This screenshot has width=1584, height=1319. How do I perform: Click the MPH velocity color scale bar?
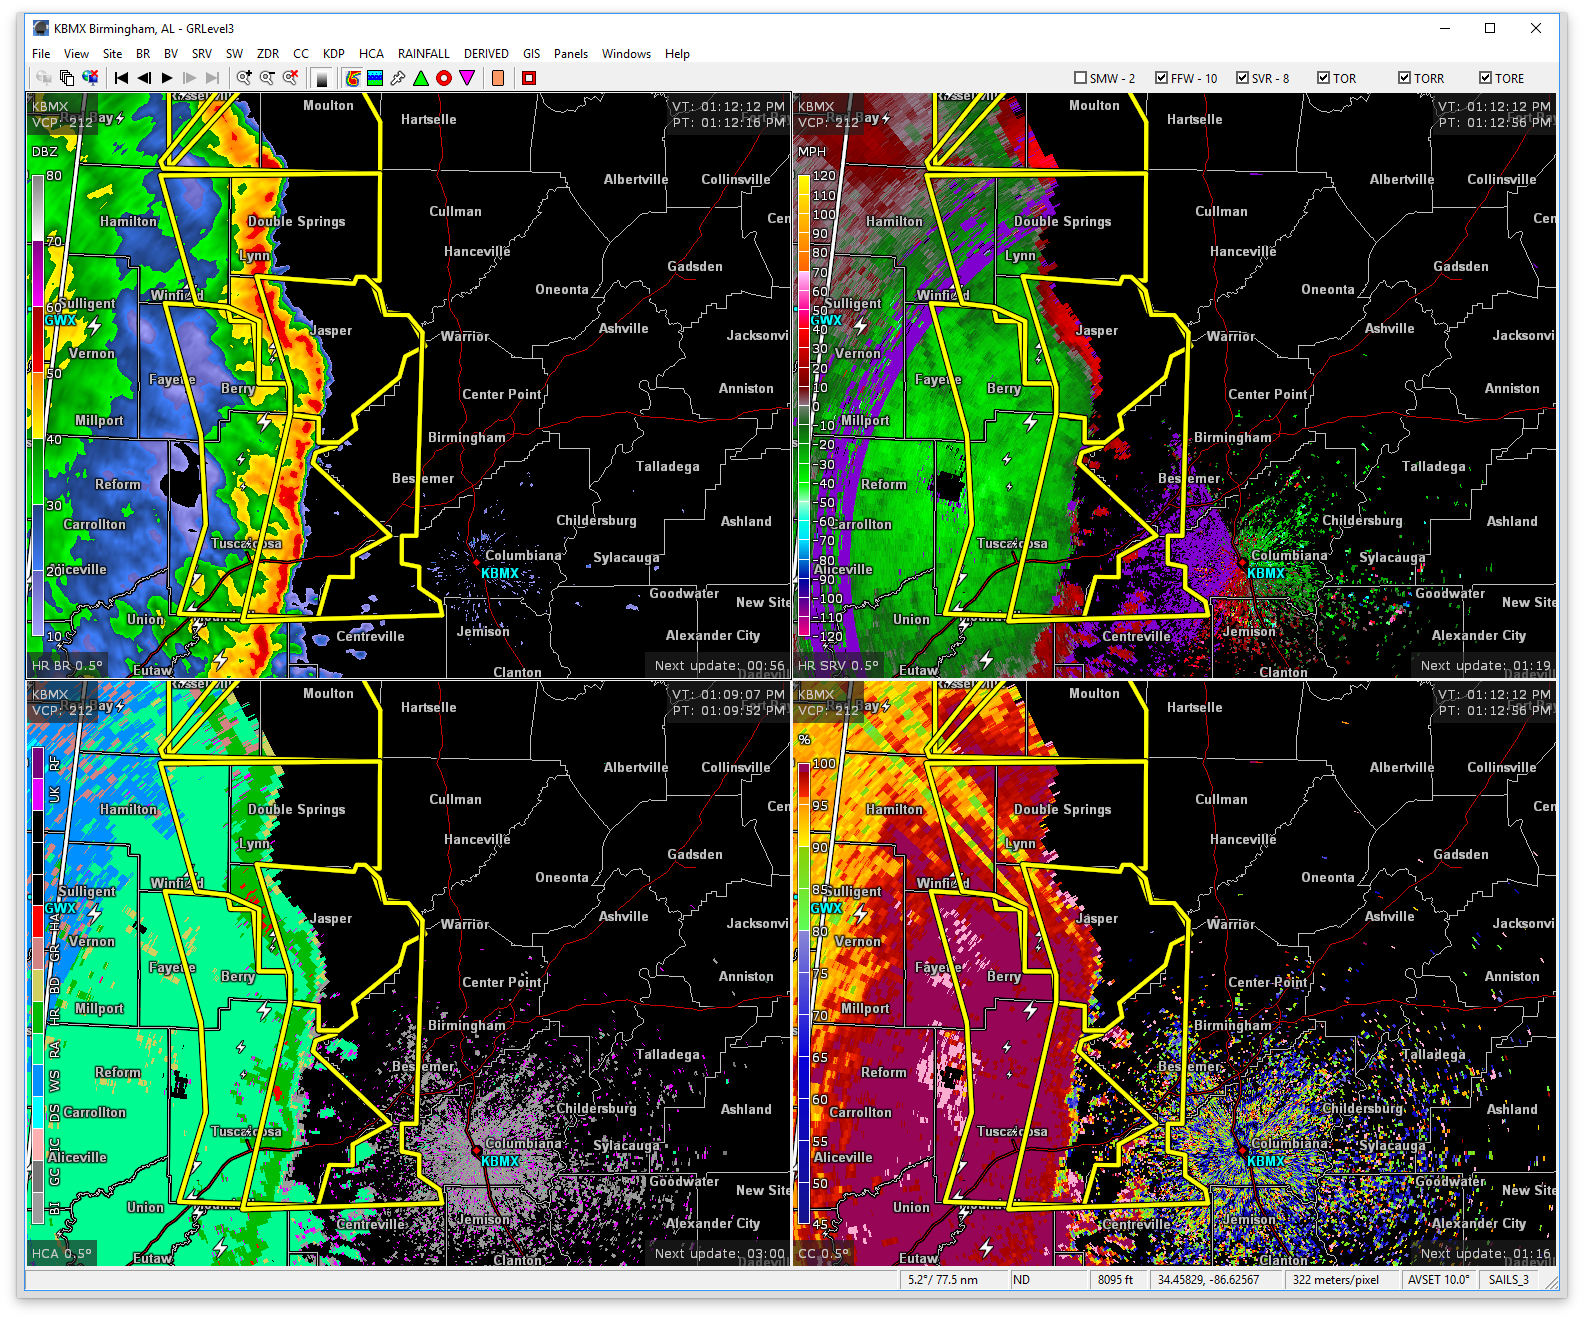(x=804, y=405)
